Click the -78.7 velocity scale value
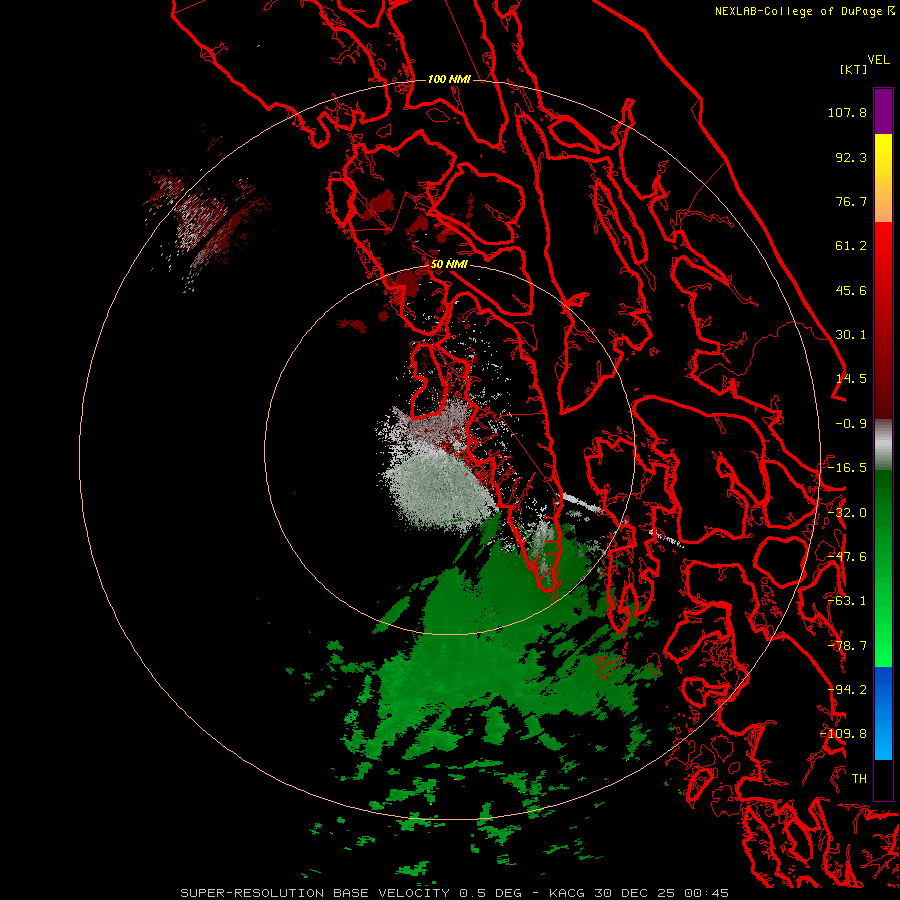This screenshot has height=900, width=900. 847,646
